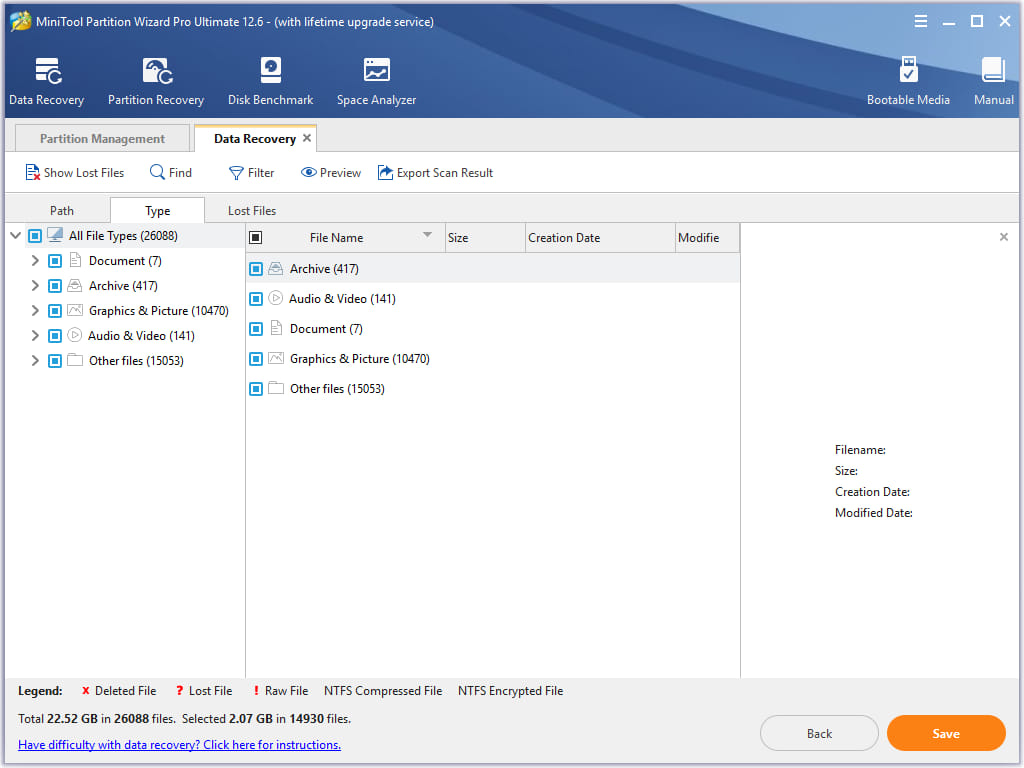
Task: Click Export Scan Result
Action: point(436,172)
